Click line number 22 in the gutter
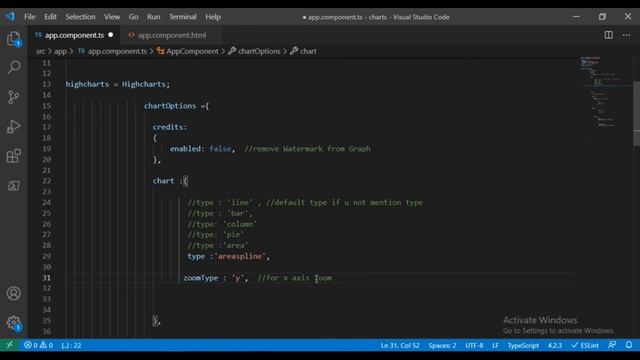The width and height of the screenshot is (640, 360). pos(47,181)
